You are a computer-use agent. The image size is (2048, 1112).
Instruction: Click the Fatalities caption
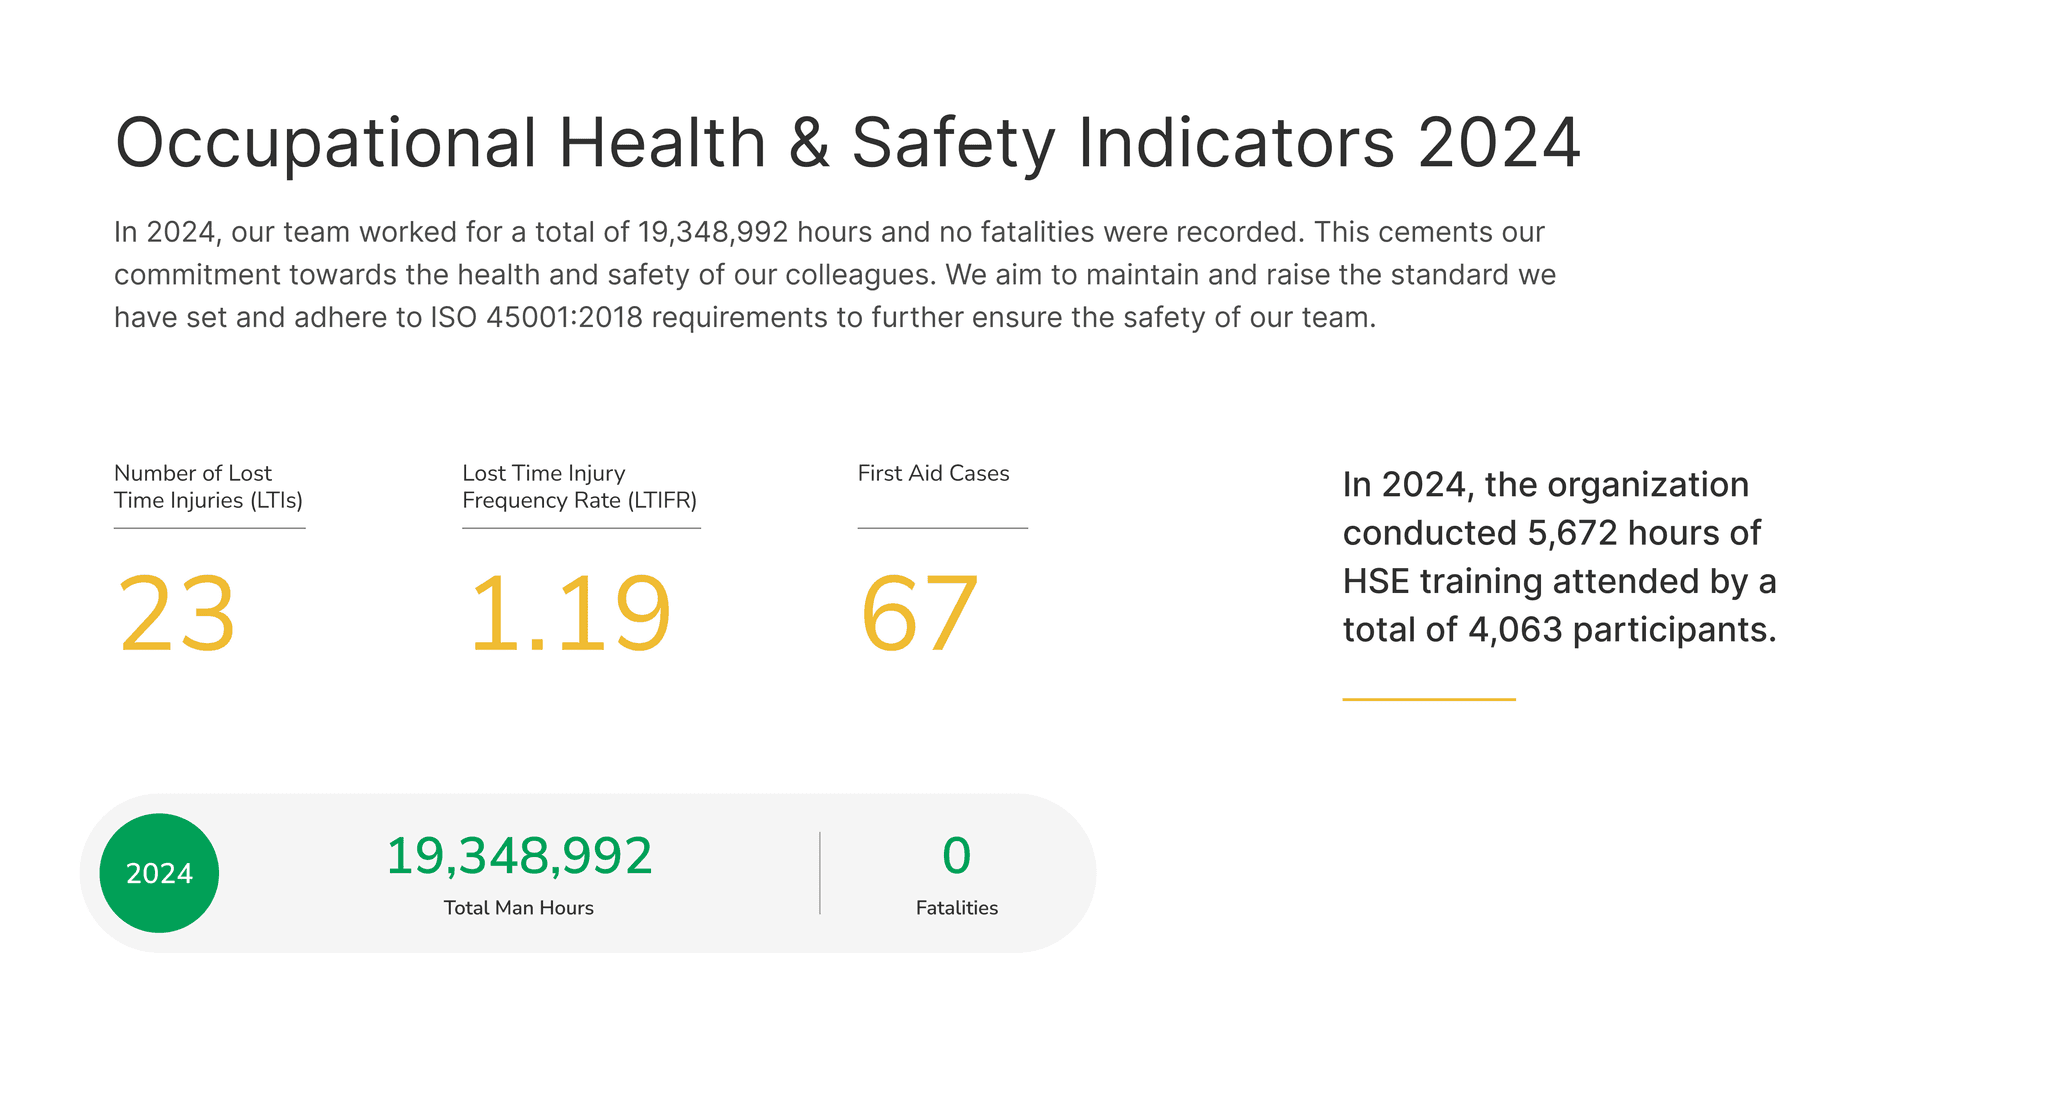pos(956,908)
